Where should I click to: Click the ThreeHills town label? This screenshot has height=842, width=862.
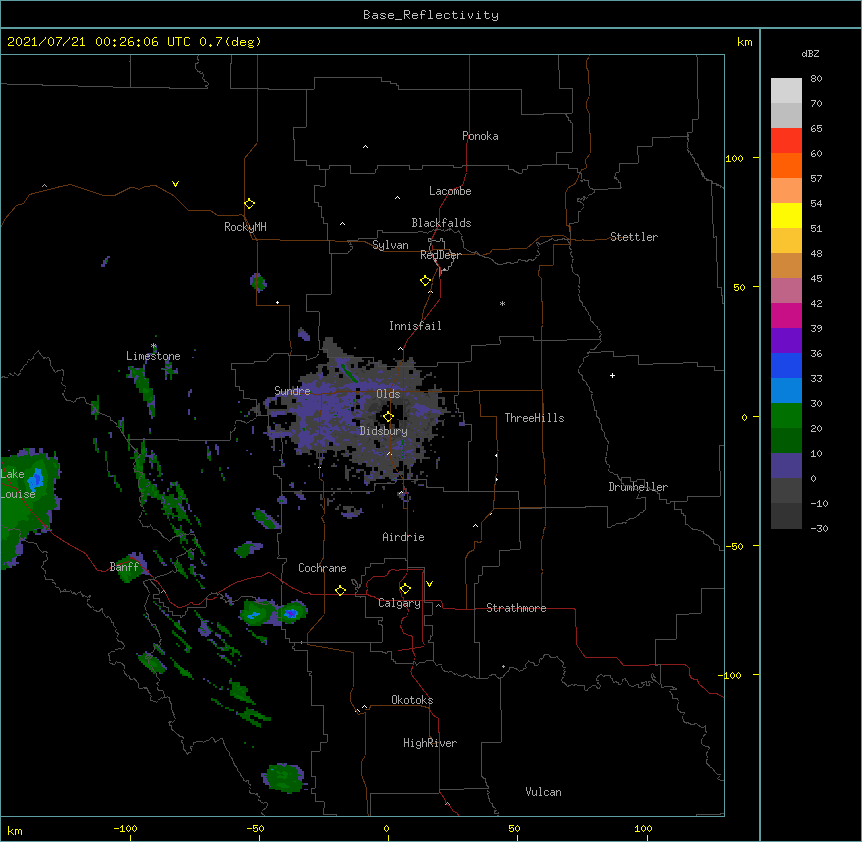(x=534, y=418)
